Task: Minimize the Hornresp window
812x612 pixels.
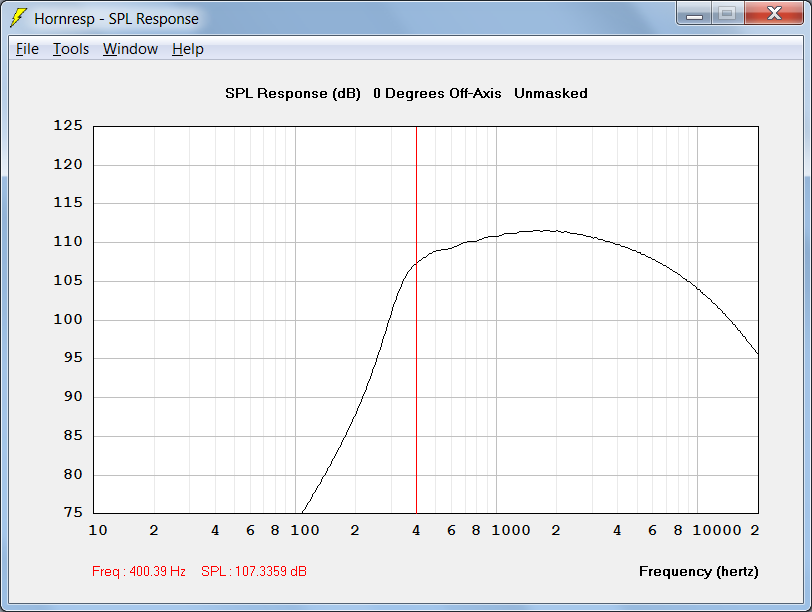Action: point(694,14)
